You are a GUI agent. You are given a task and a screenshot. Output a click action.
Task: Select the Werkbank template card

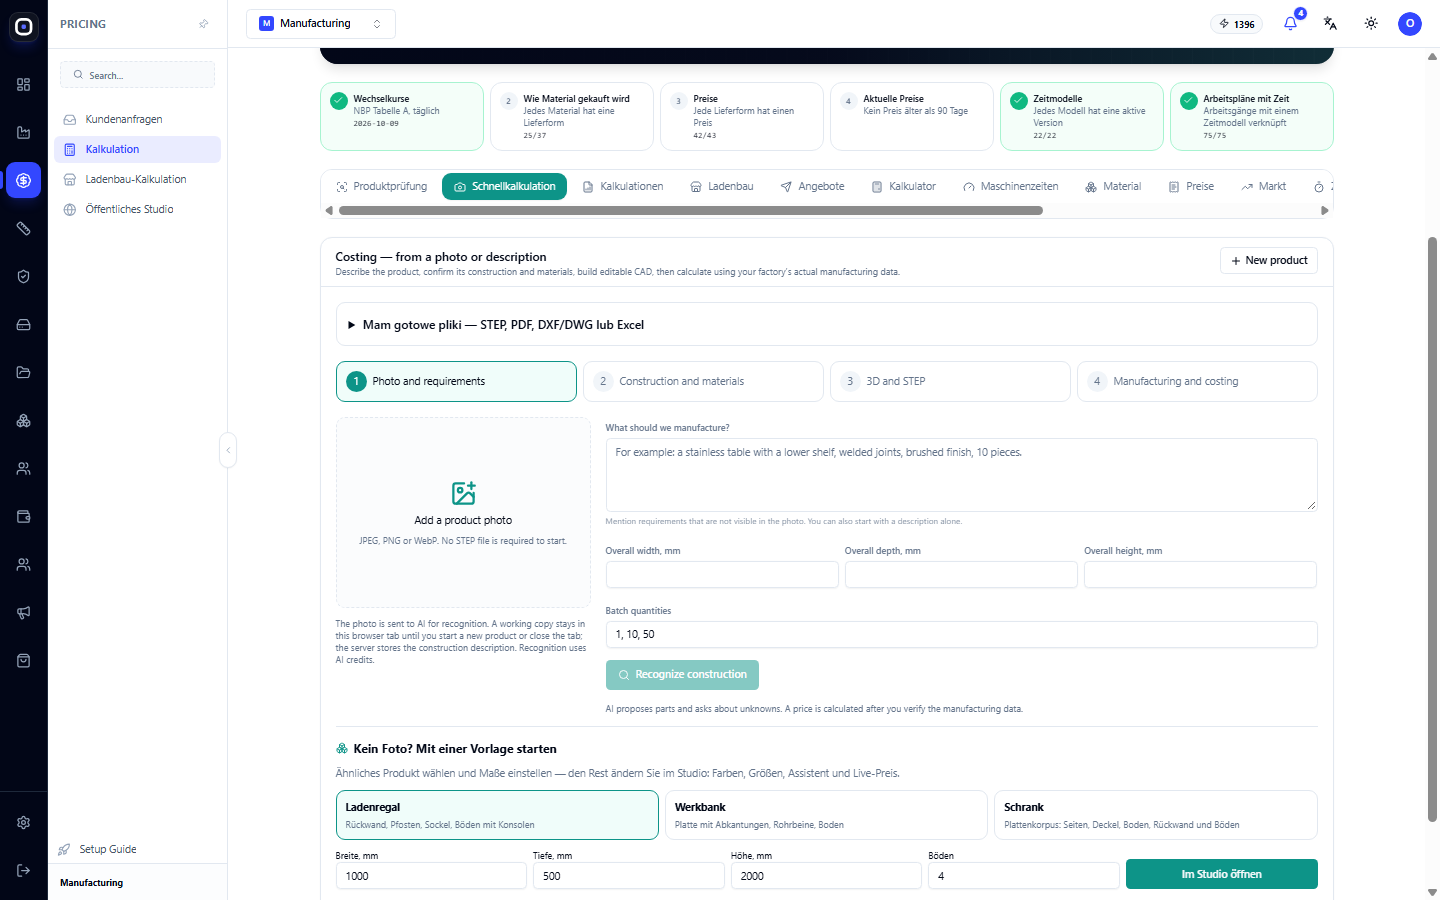(826, 815)
